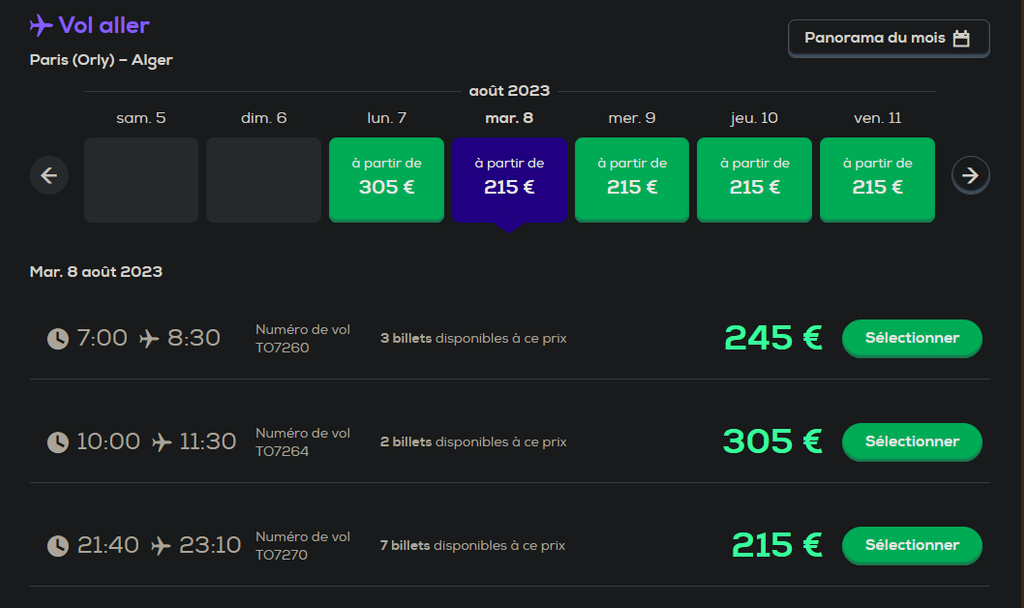
Task: Click the calendar icon in Panorama du mois
Action: (x=961, y=38)
